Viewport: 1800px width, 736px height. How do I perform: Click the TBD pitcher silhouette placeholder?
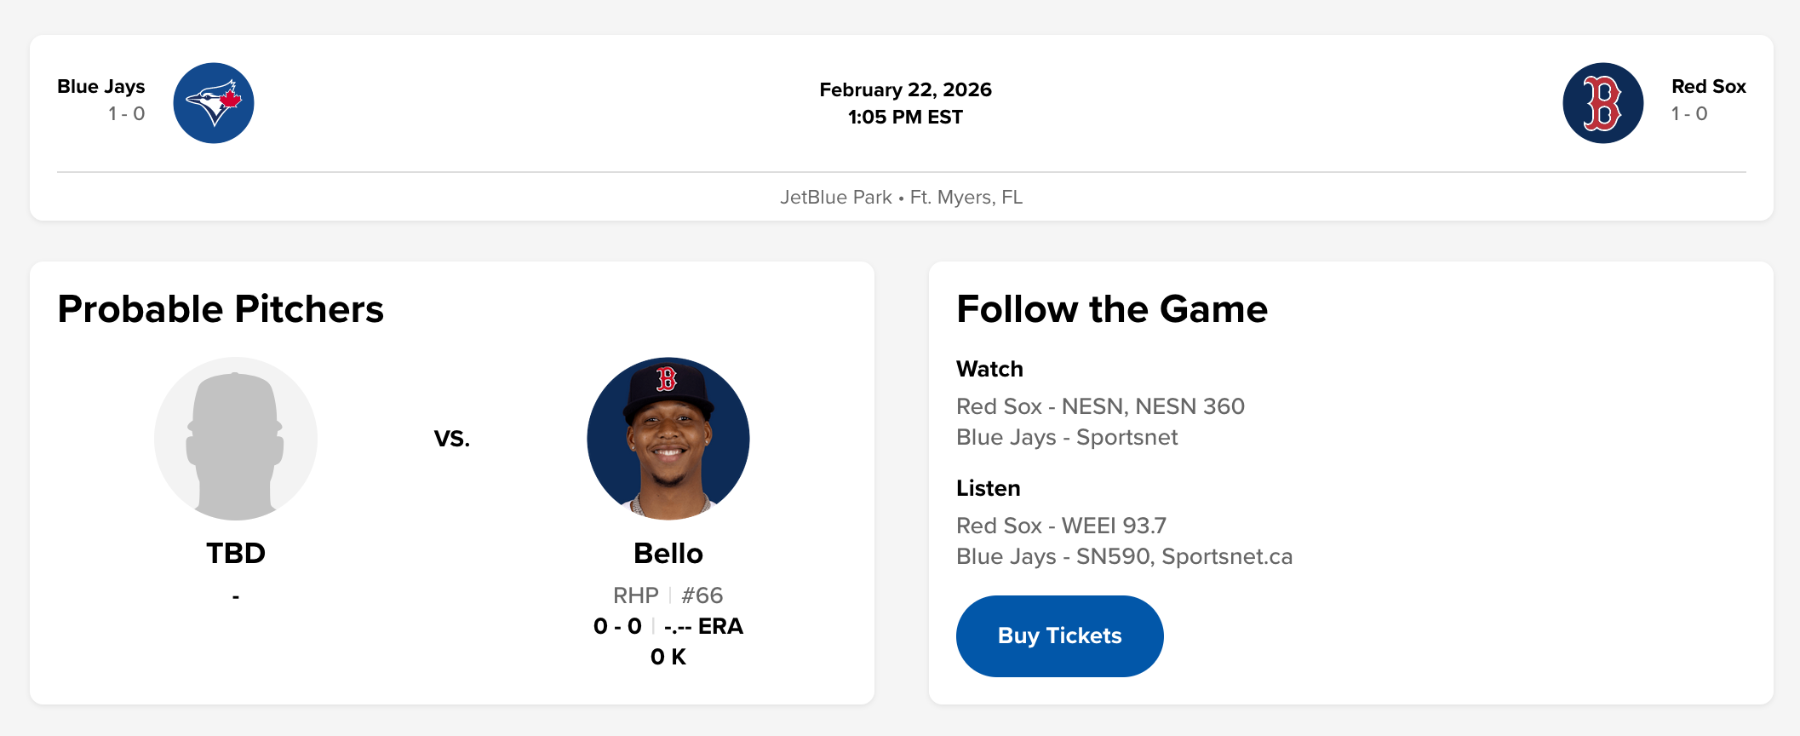[236, 439]
